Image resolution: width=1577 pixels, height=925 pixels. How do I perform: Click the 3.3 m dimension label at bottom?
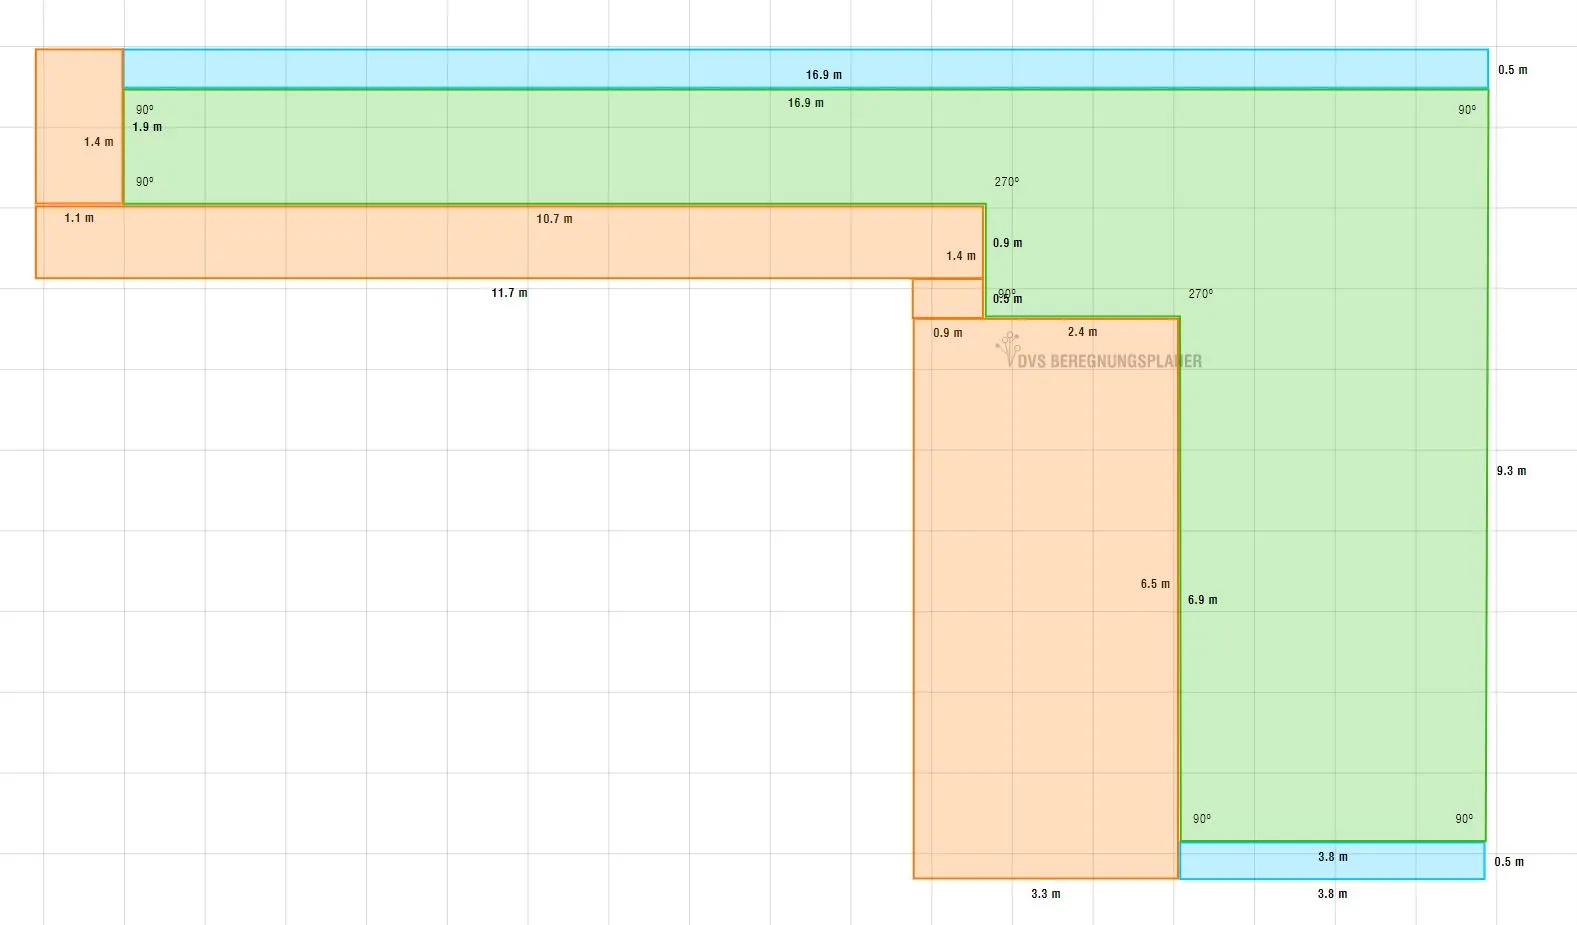1045,894
